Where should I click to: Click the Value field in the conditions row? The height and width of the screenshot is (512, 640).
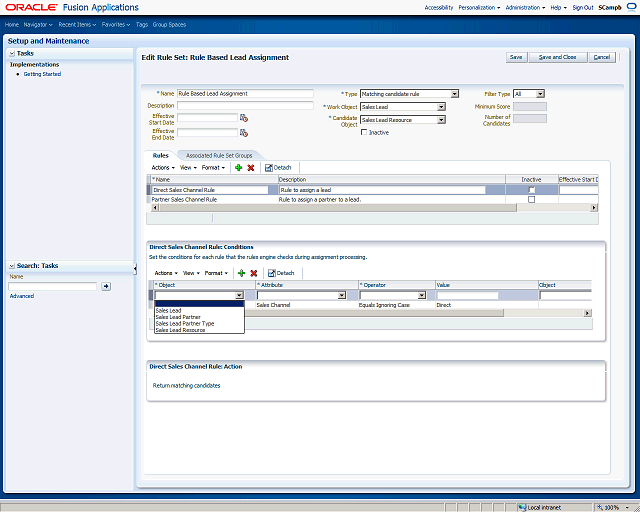468,295
